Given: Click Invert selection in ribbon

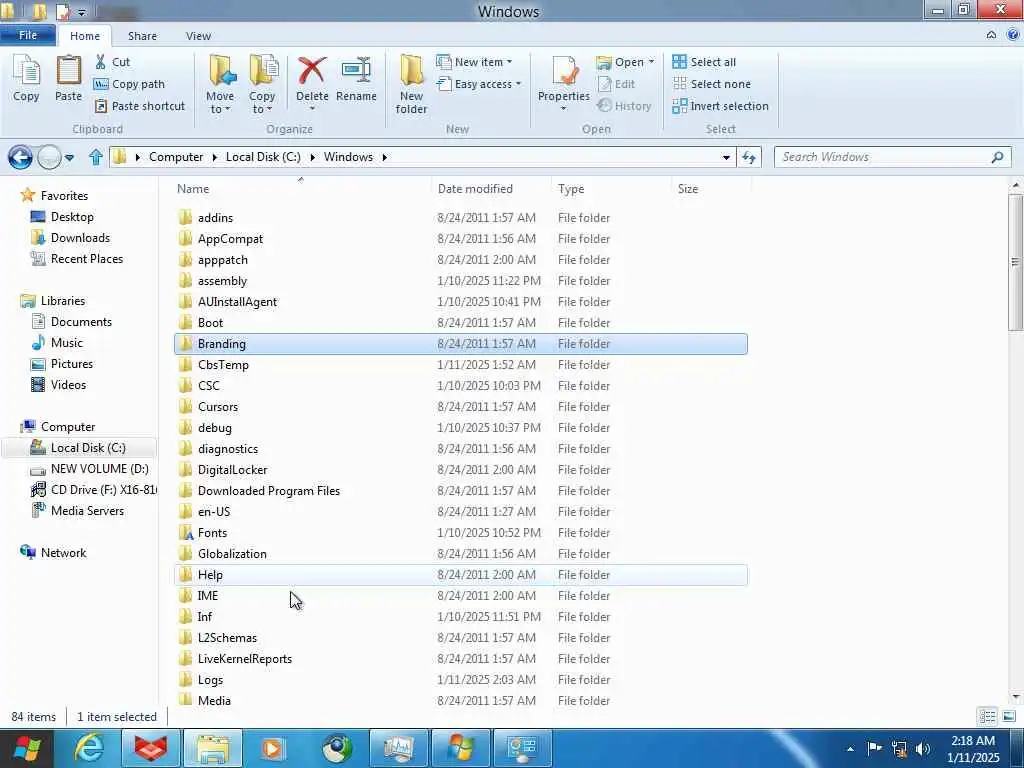Looking at the screenshot, I should click(720, 106).
